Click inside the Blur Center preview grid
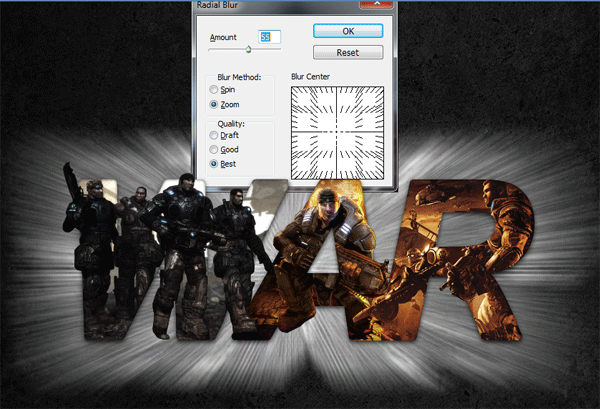600x409 pixels. (337, 132)
